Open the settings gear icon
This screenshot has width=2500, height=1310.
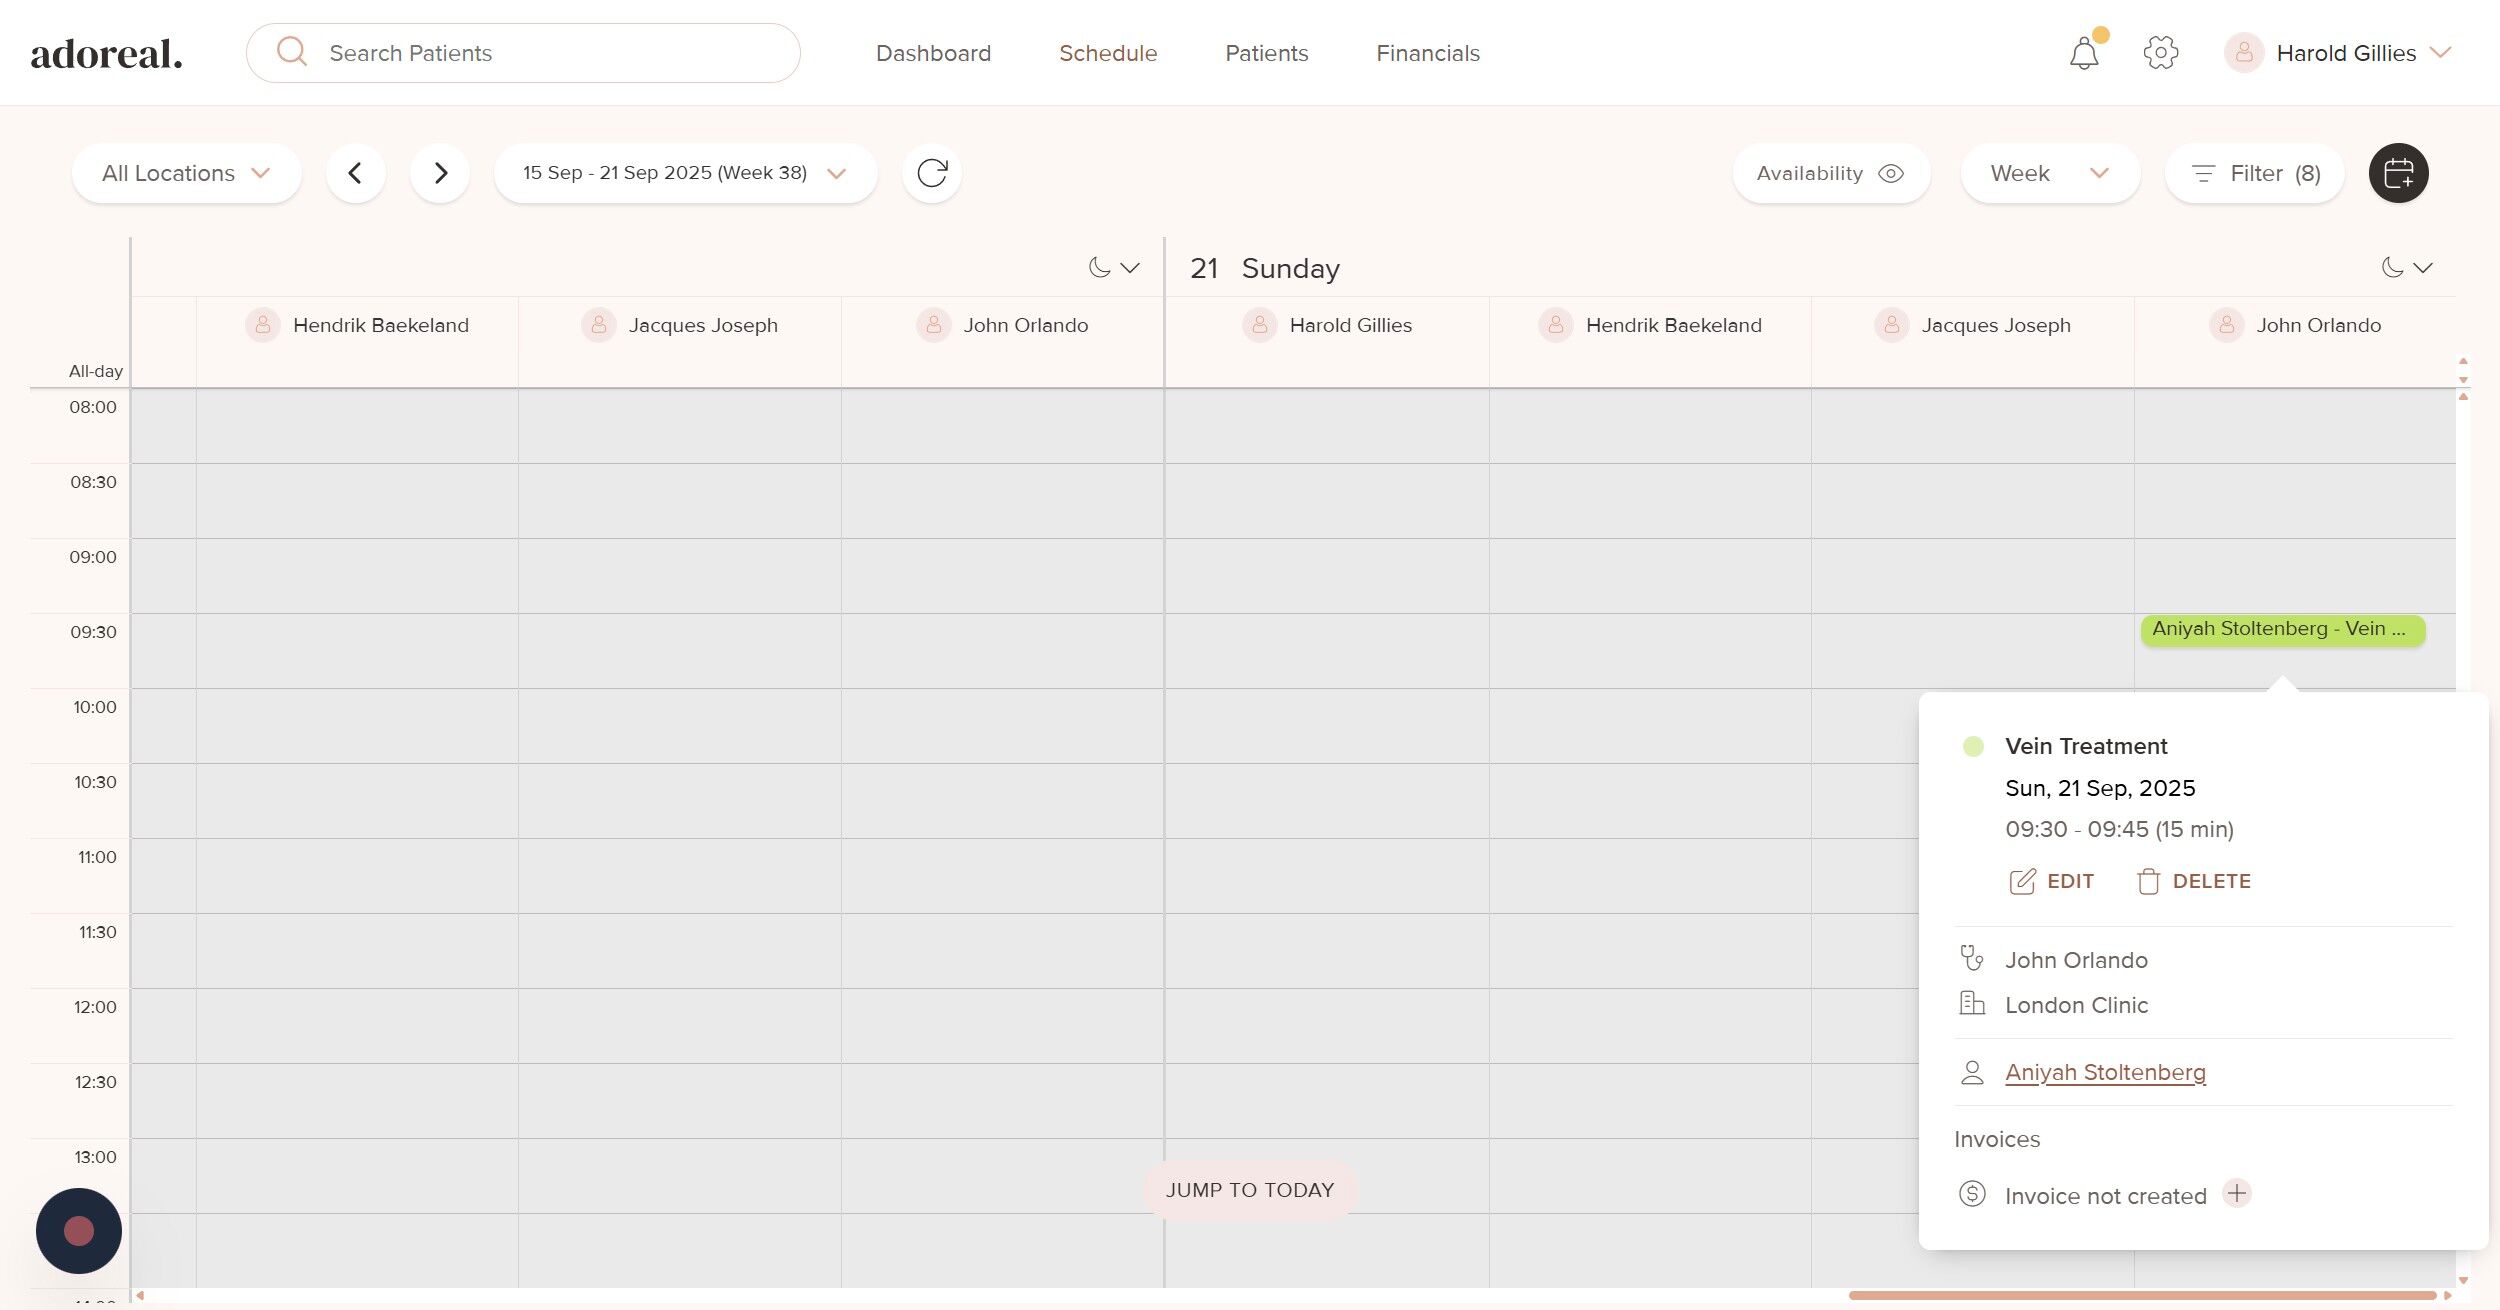[2160, 53]
